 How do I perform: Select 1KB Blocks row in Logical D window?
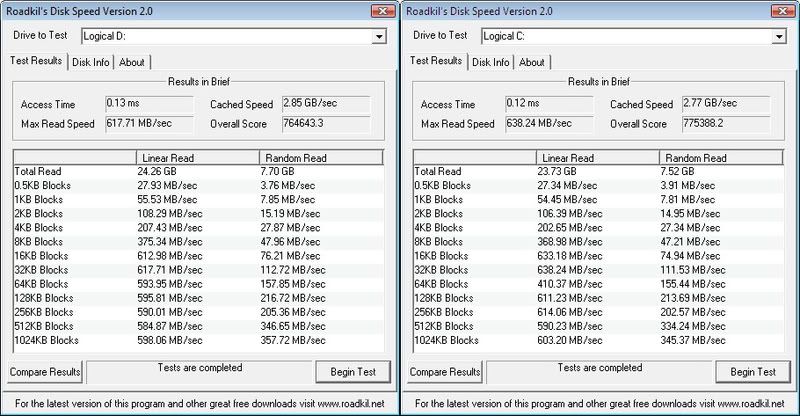198,200
